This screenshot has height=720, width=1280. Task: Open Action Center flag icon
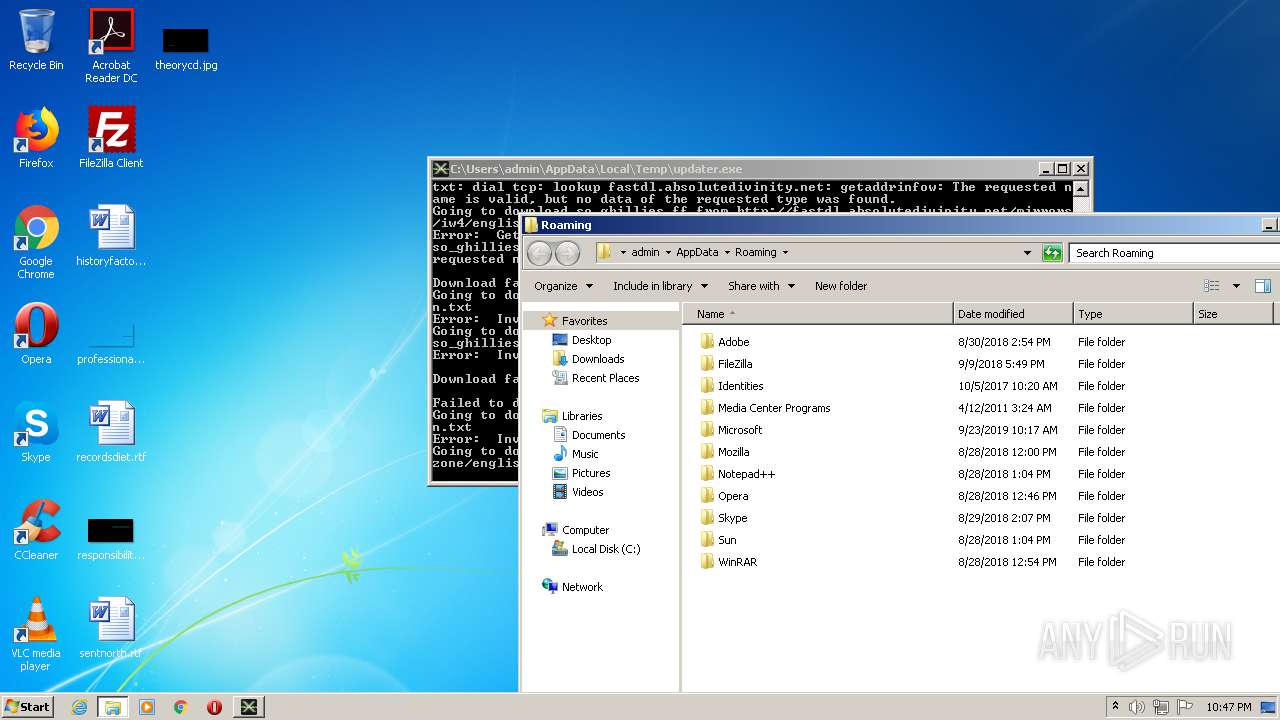point(1185,707)
